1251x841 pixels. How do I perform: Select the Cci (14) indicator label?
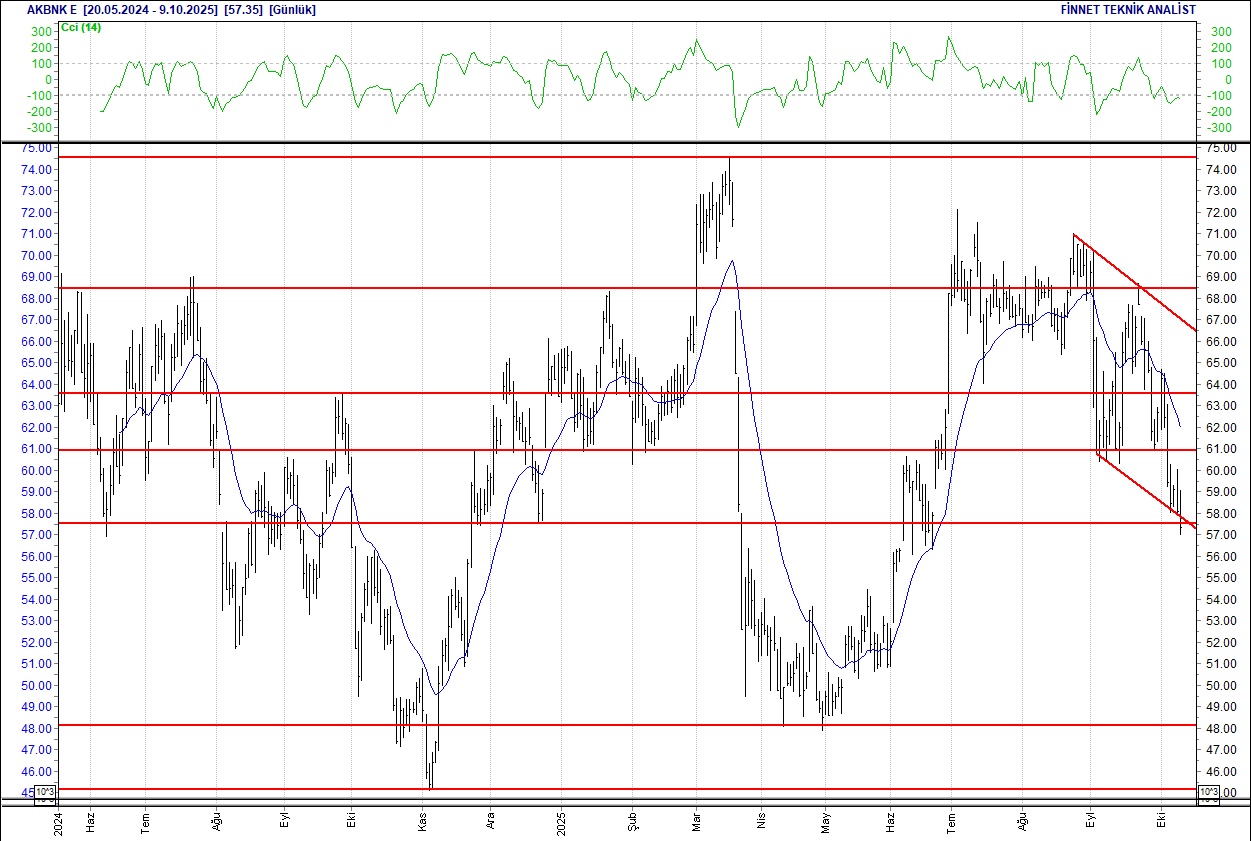[80, 27]
